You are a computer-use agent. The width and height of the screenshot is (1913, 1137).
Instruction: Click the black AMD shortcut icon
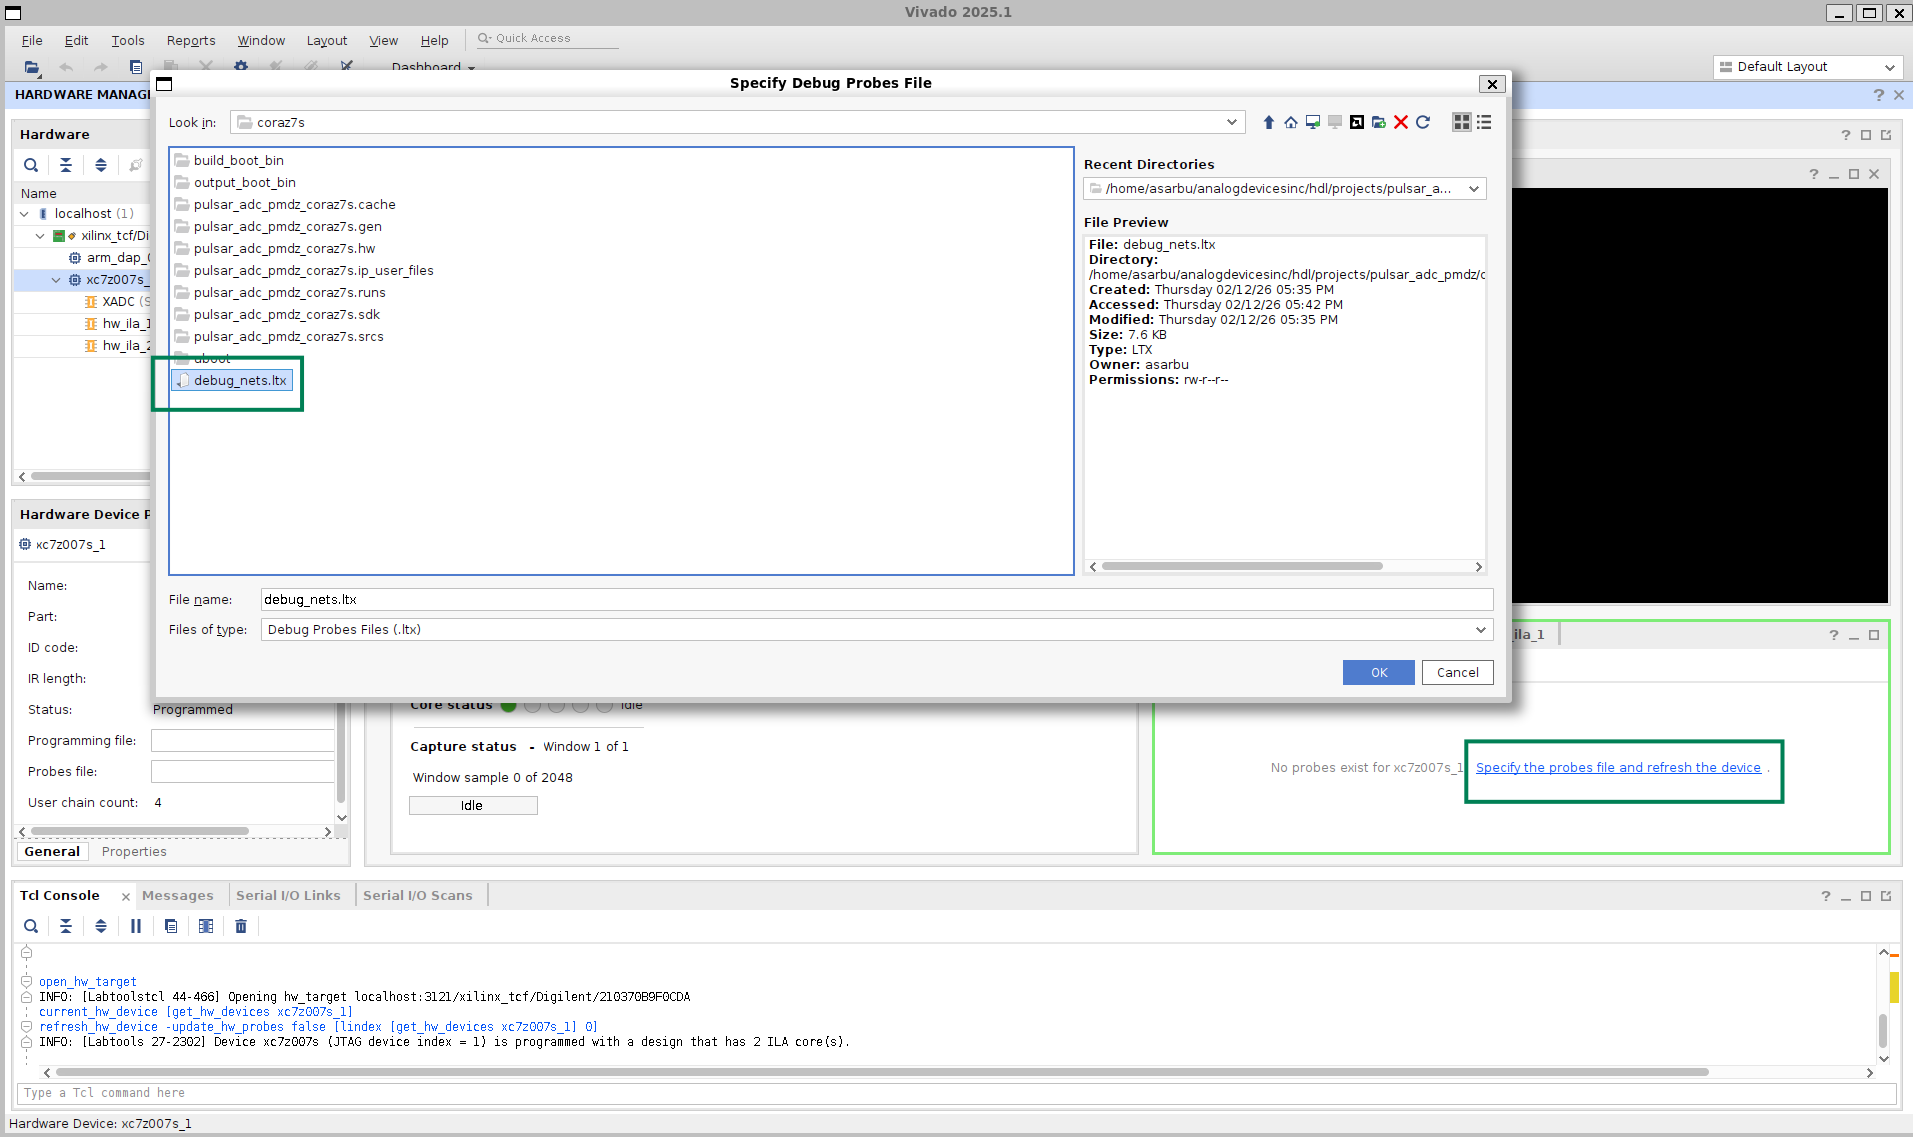(x=1356, y=122)
